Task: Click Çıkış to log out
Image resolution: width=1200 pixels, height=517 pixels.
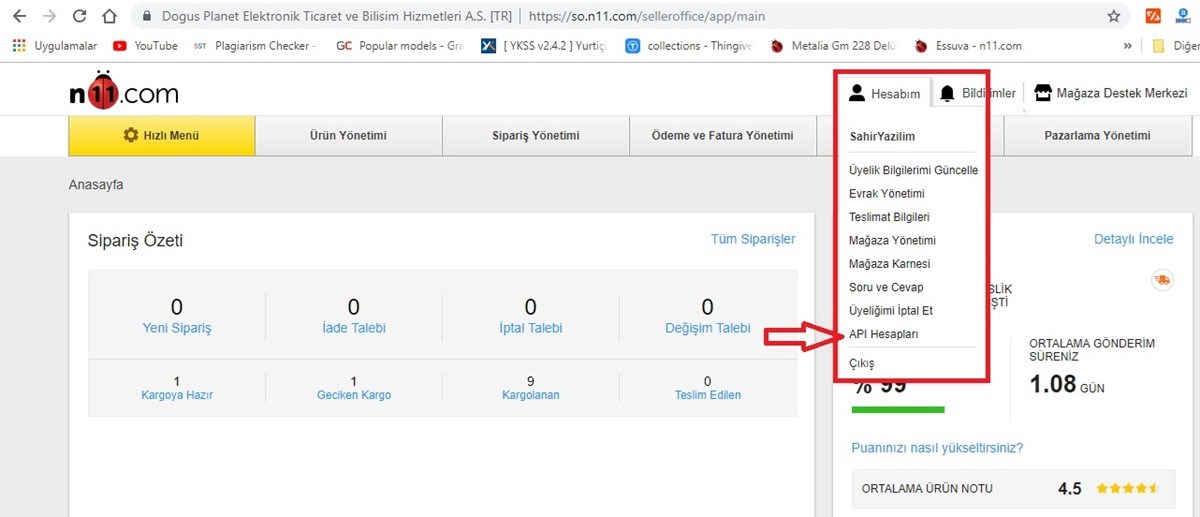Action: (861, 363)
